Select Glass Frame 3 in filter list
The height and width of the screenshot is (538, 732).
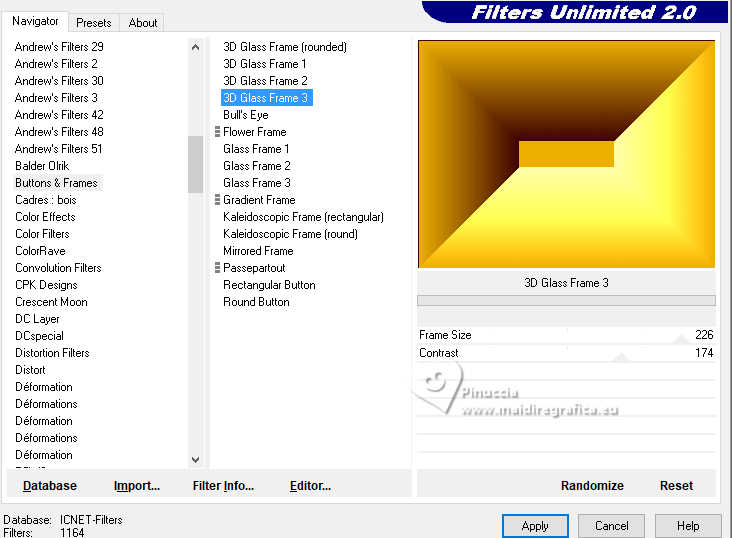click(257, 183)
